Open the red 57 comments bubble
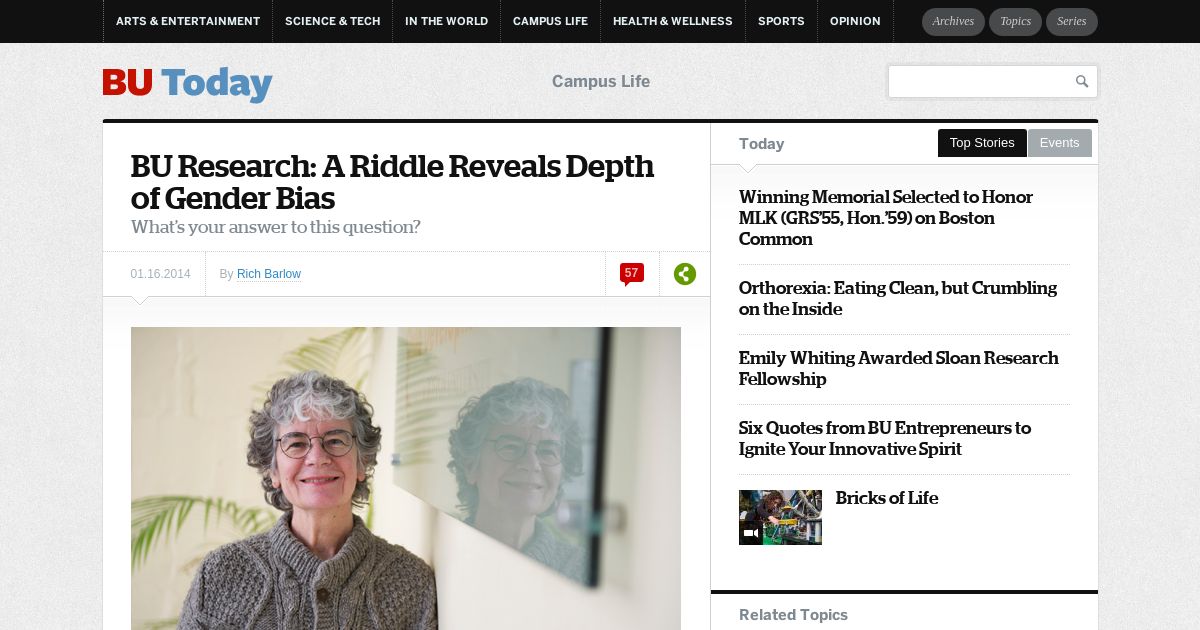This screenshot has width=1200, height=630. [632, 274]
